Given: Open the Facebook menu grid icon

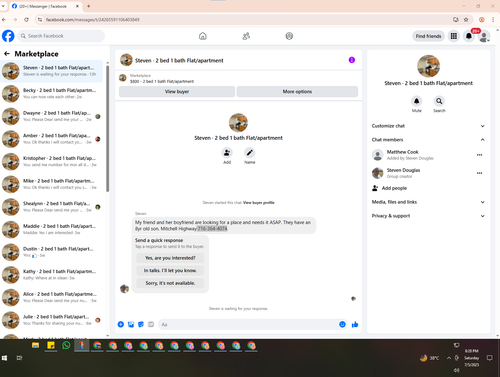Looking at the screenshot, I should point(454,36).
